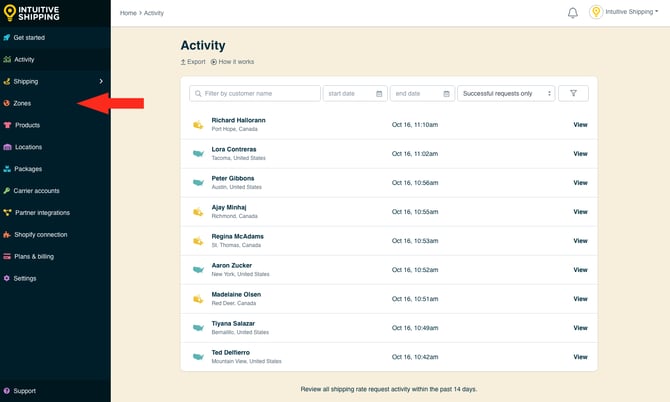This screenshot has height=402, width=670.
Task: Click the Intuitive Shipping logo
Action: click(31, 13)
